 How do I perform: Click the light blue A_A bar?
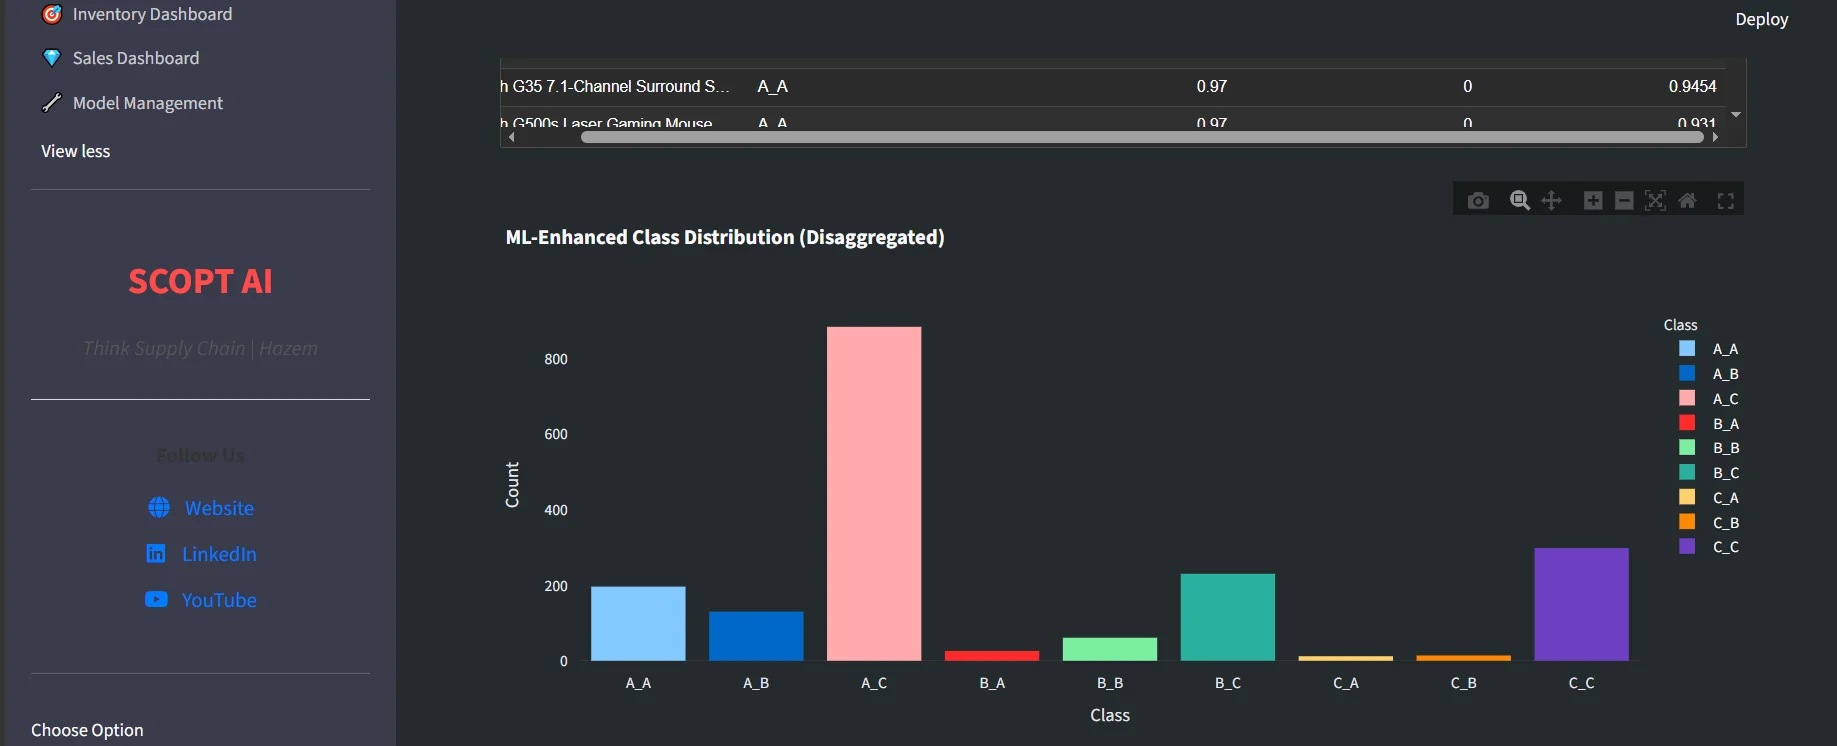pos(638,623)
